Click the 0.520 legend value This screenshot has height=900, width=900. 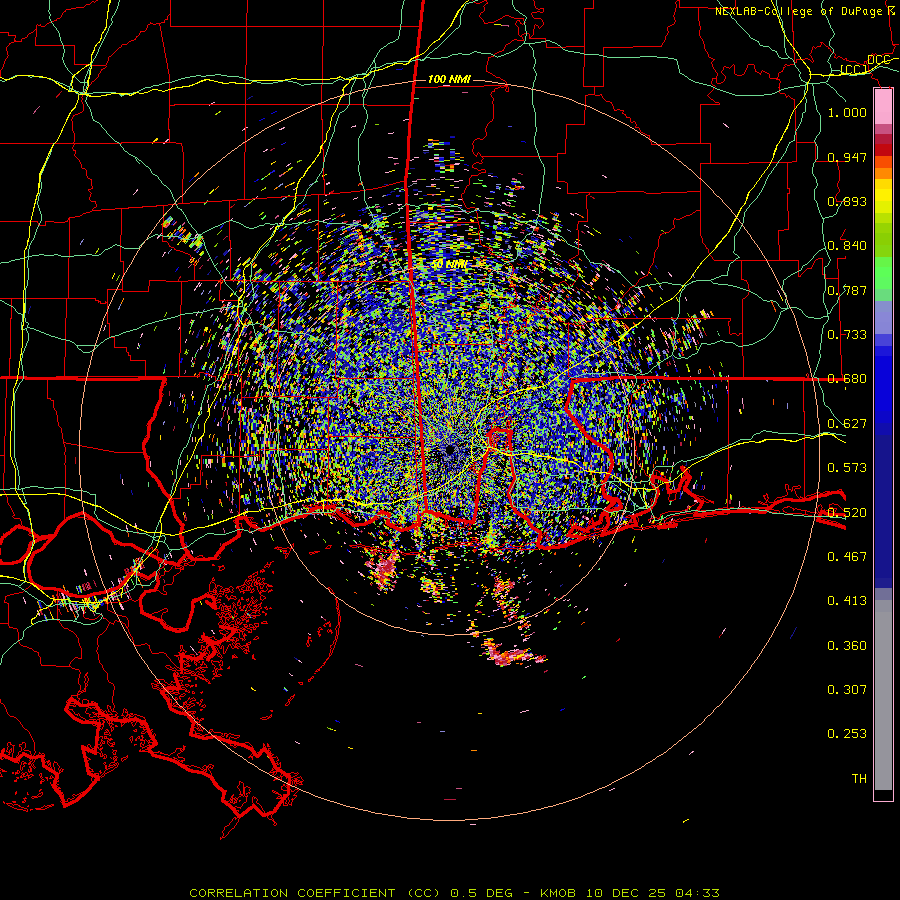pyautogui.click(x=847, y=512)
